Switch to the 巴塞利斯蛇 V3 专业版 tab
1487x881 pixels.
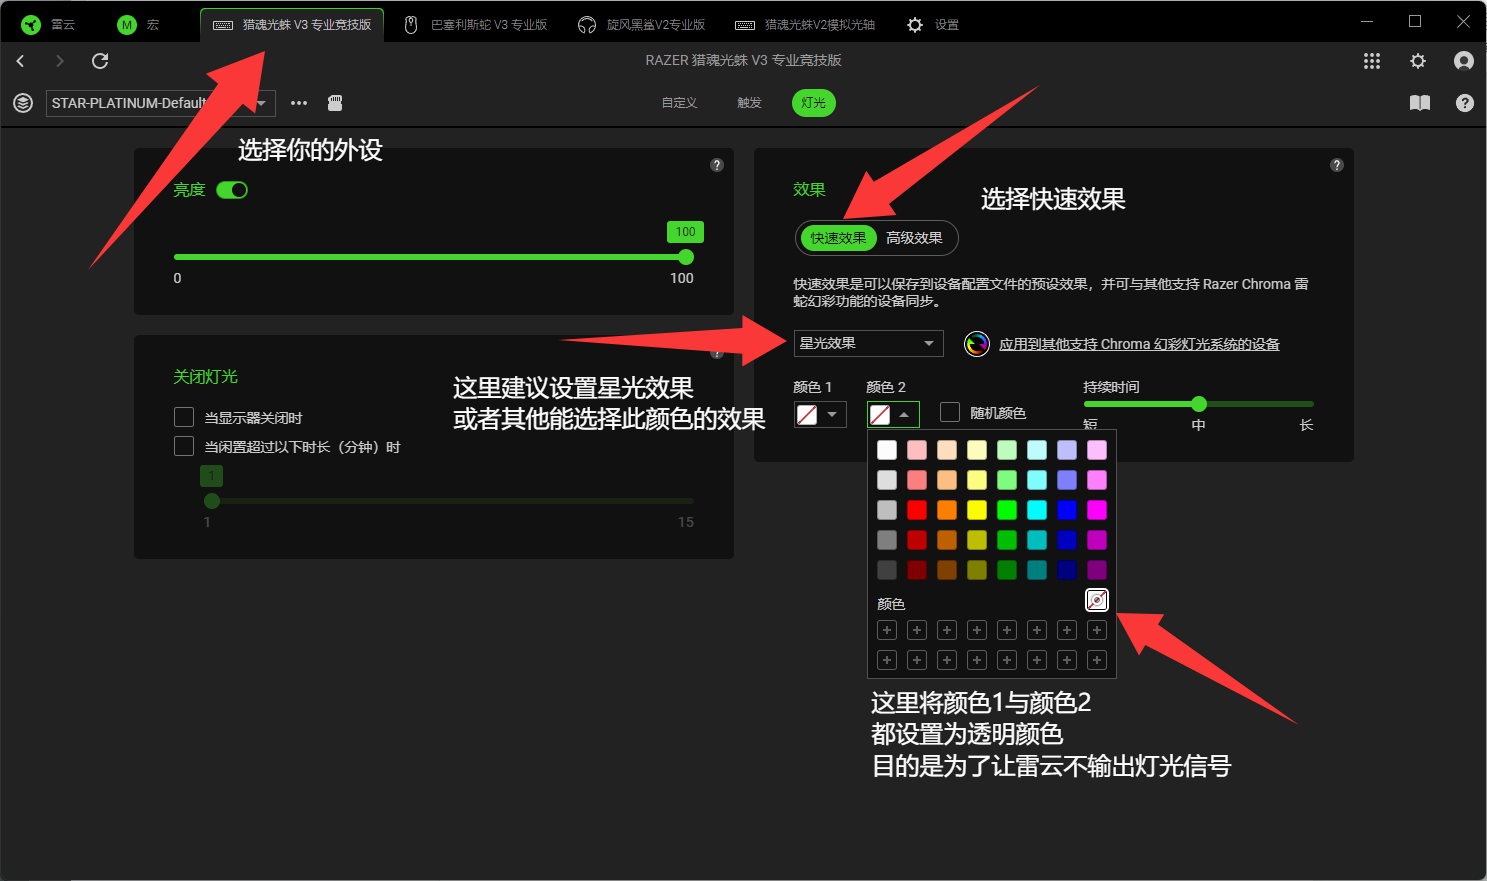pos(476,25)
